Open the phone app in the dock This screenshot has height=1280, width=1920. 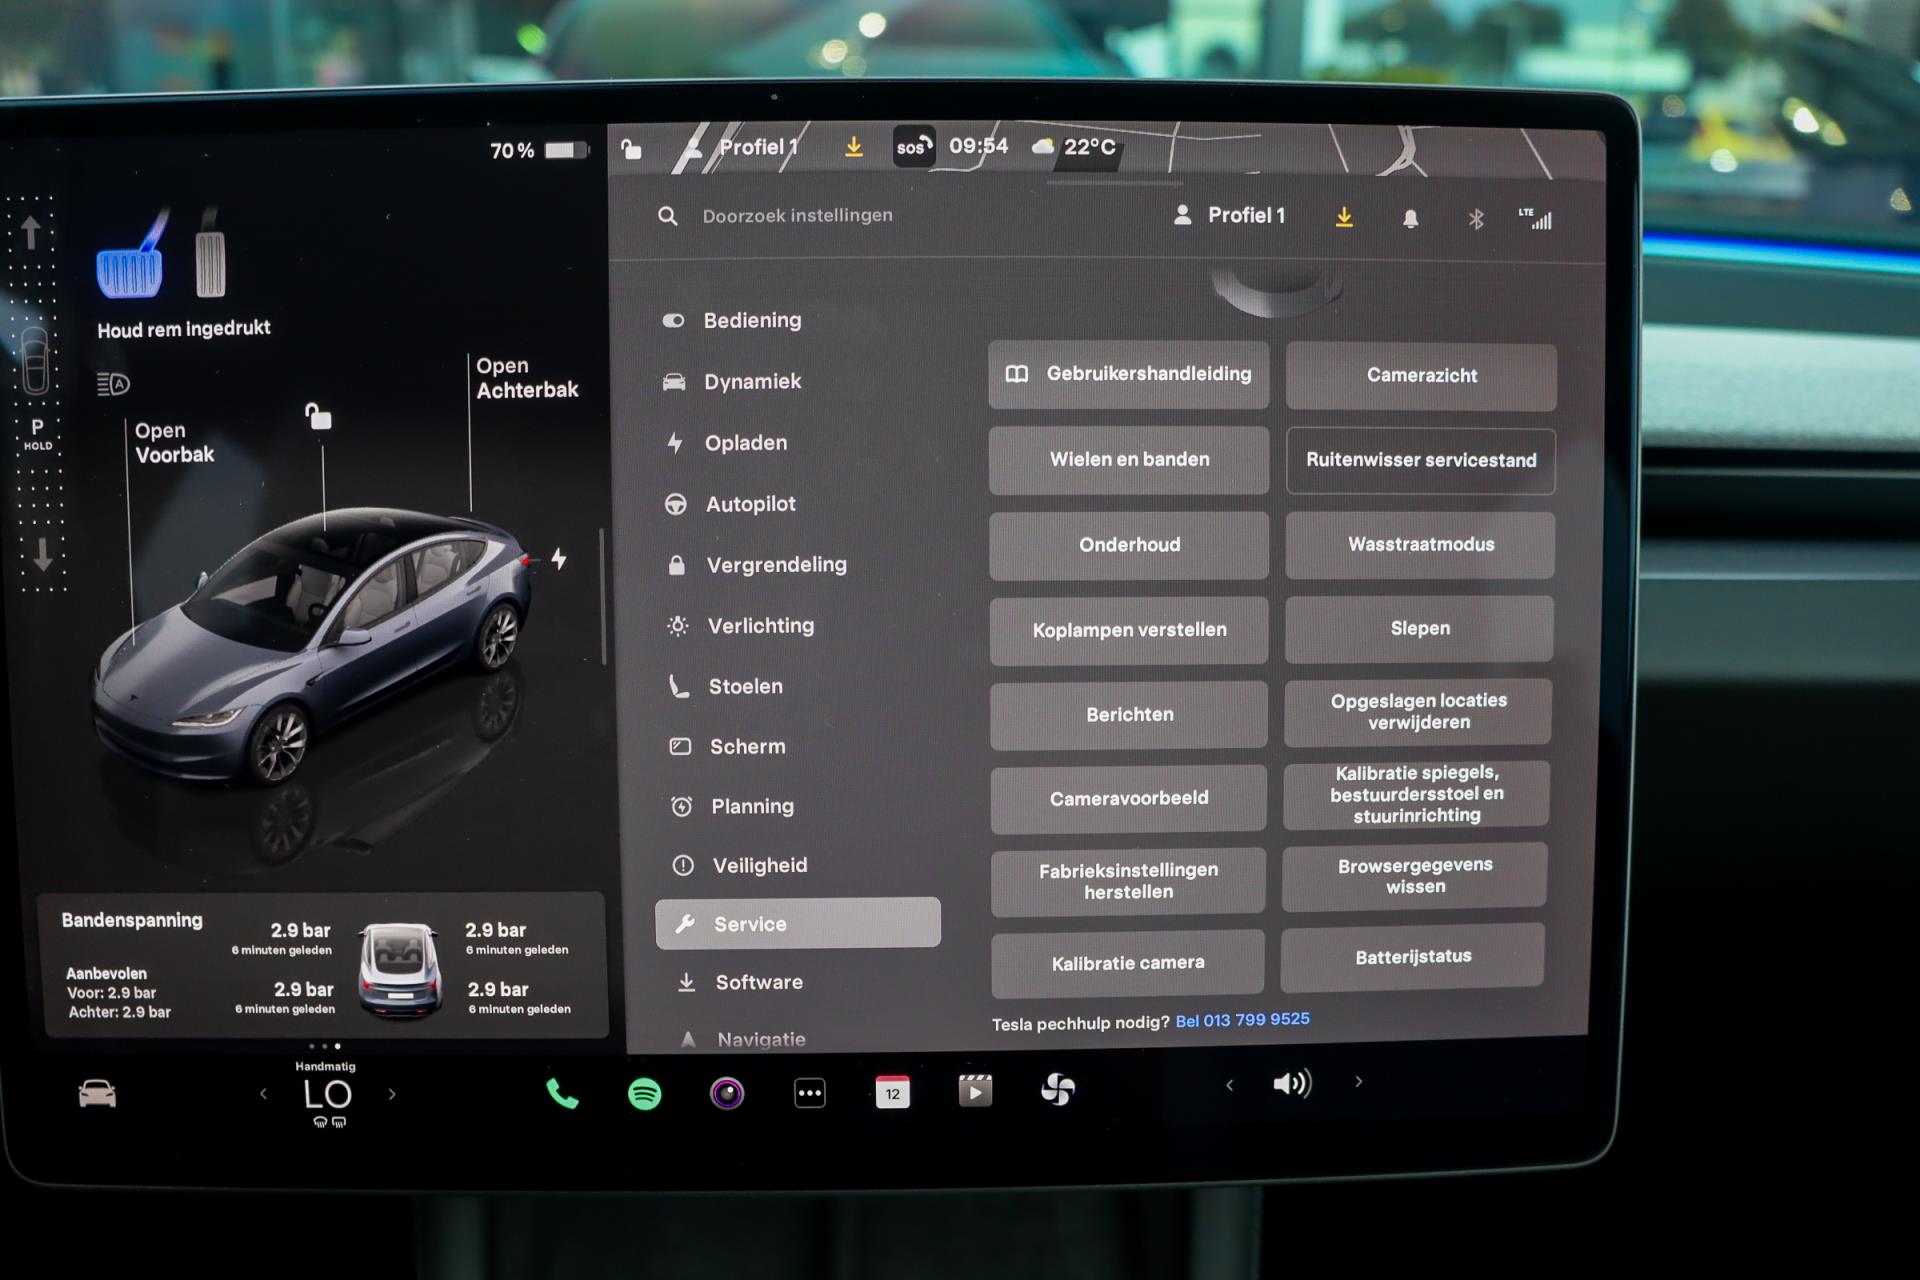click(562, 1094)
